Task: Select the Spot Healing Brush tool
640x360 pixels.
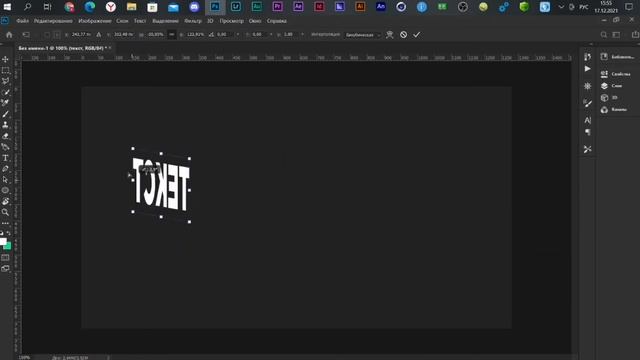Action: click(5, 103)
